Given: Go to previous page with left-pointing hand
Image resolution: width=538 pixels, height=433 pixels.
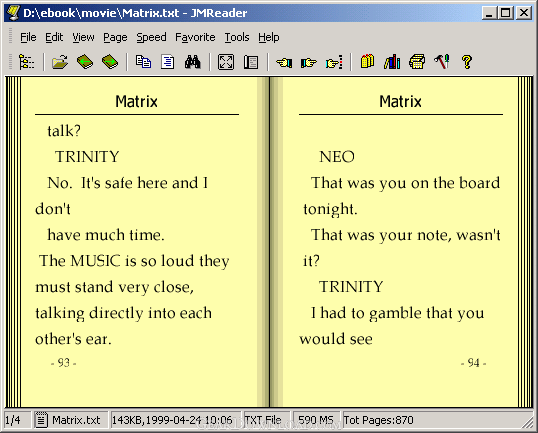Looking at the screenshot, I should 284,62.
